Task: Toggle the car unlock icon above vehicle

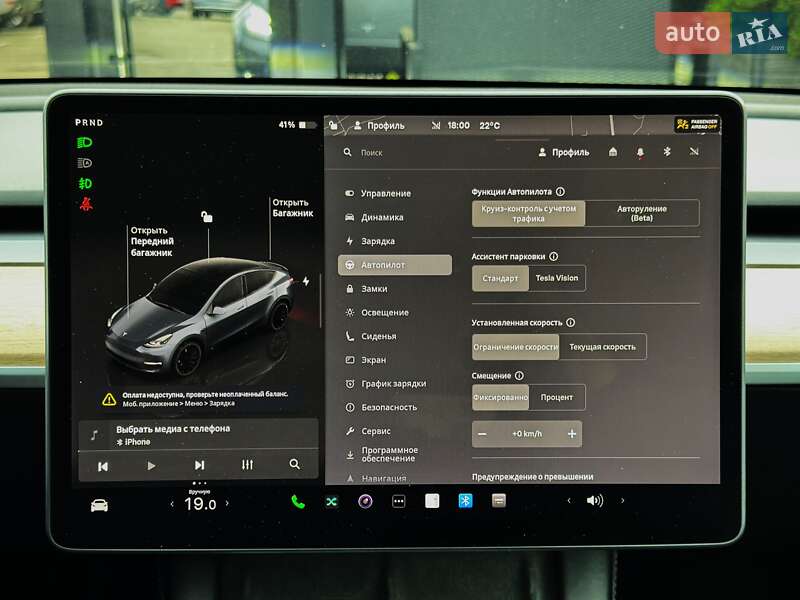Action: point(207,217)
